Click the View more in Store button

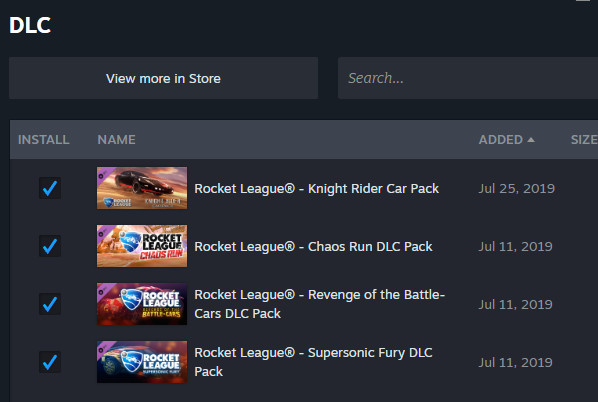click(163, 78)
